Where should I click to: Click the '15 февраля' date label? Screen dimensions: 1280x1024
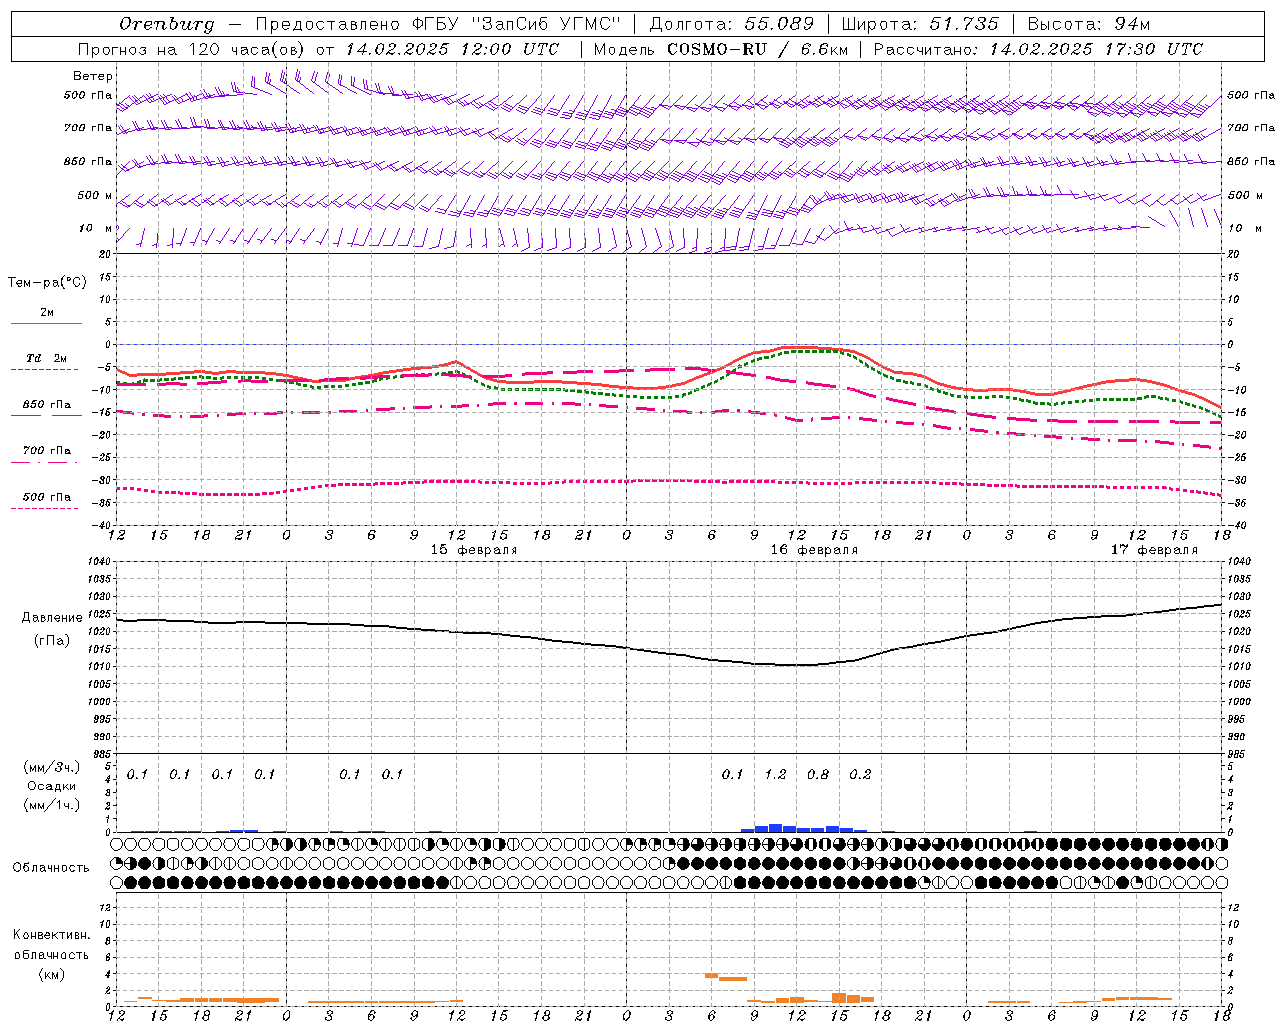(x=474, y=549)
